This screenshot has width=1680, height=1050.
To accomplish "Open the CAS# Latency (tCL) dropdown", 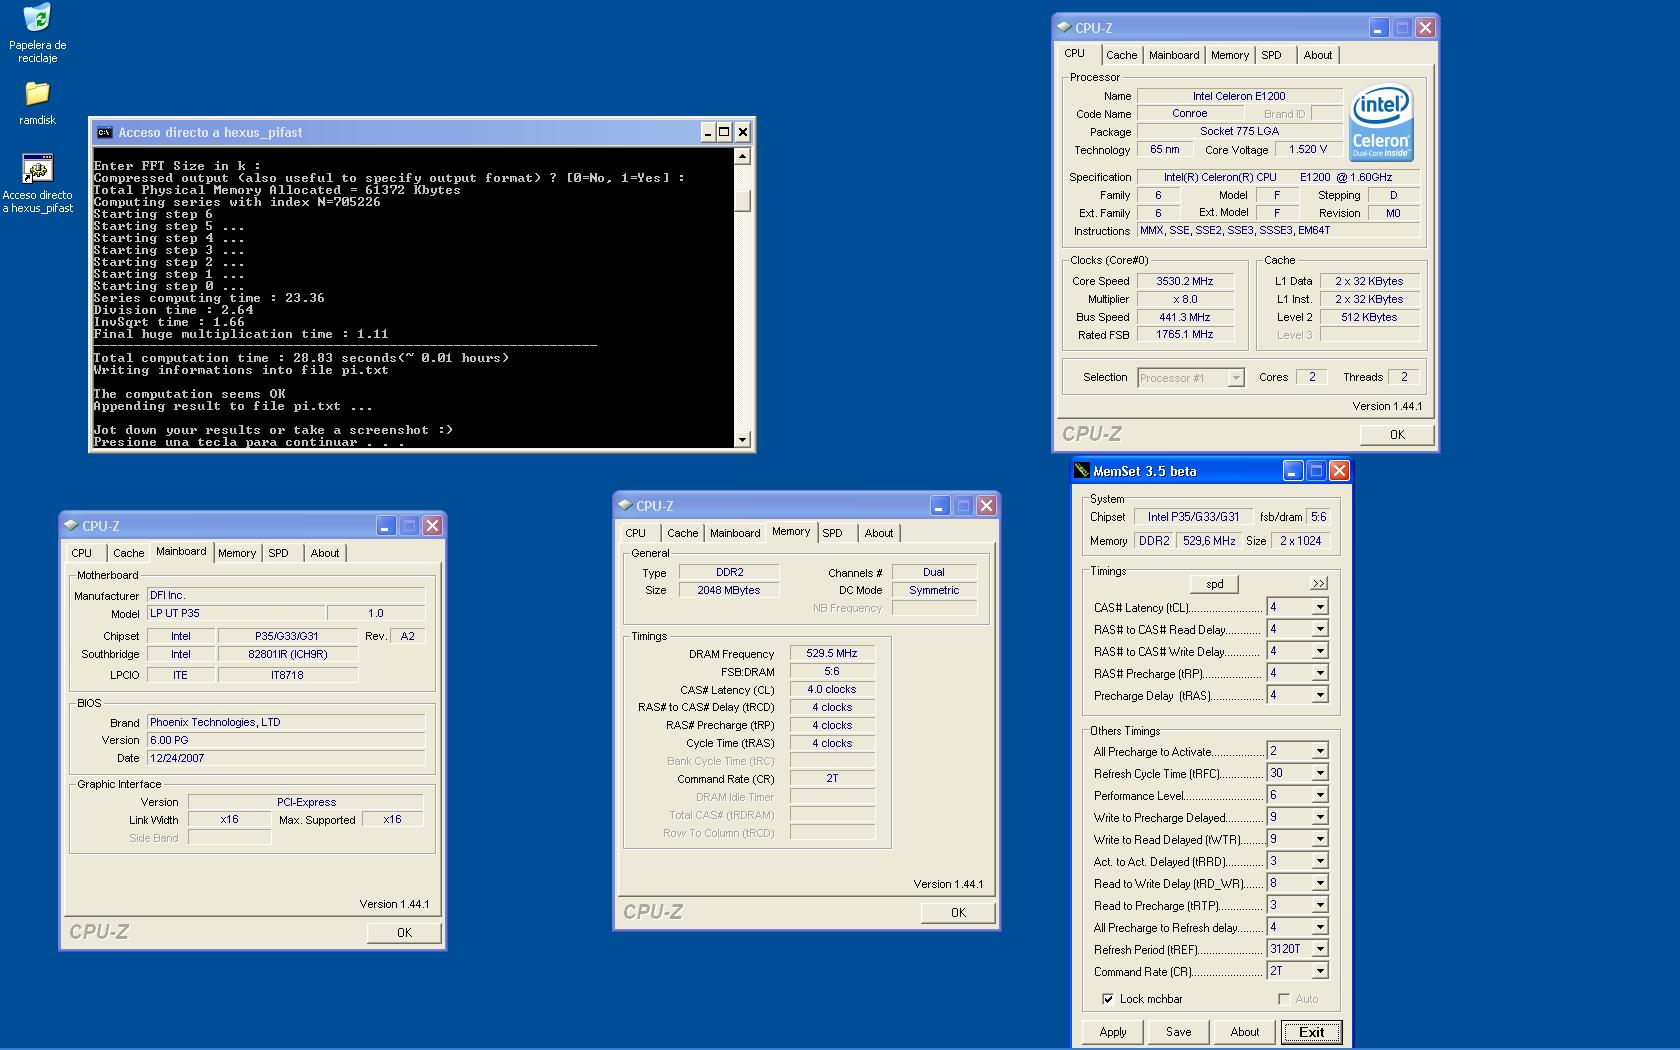I will [x=1319, y=607].
